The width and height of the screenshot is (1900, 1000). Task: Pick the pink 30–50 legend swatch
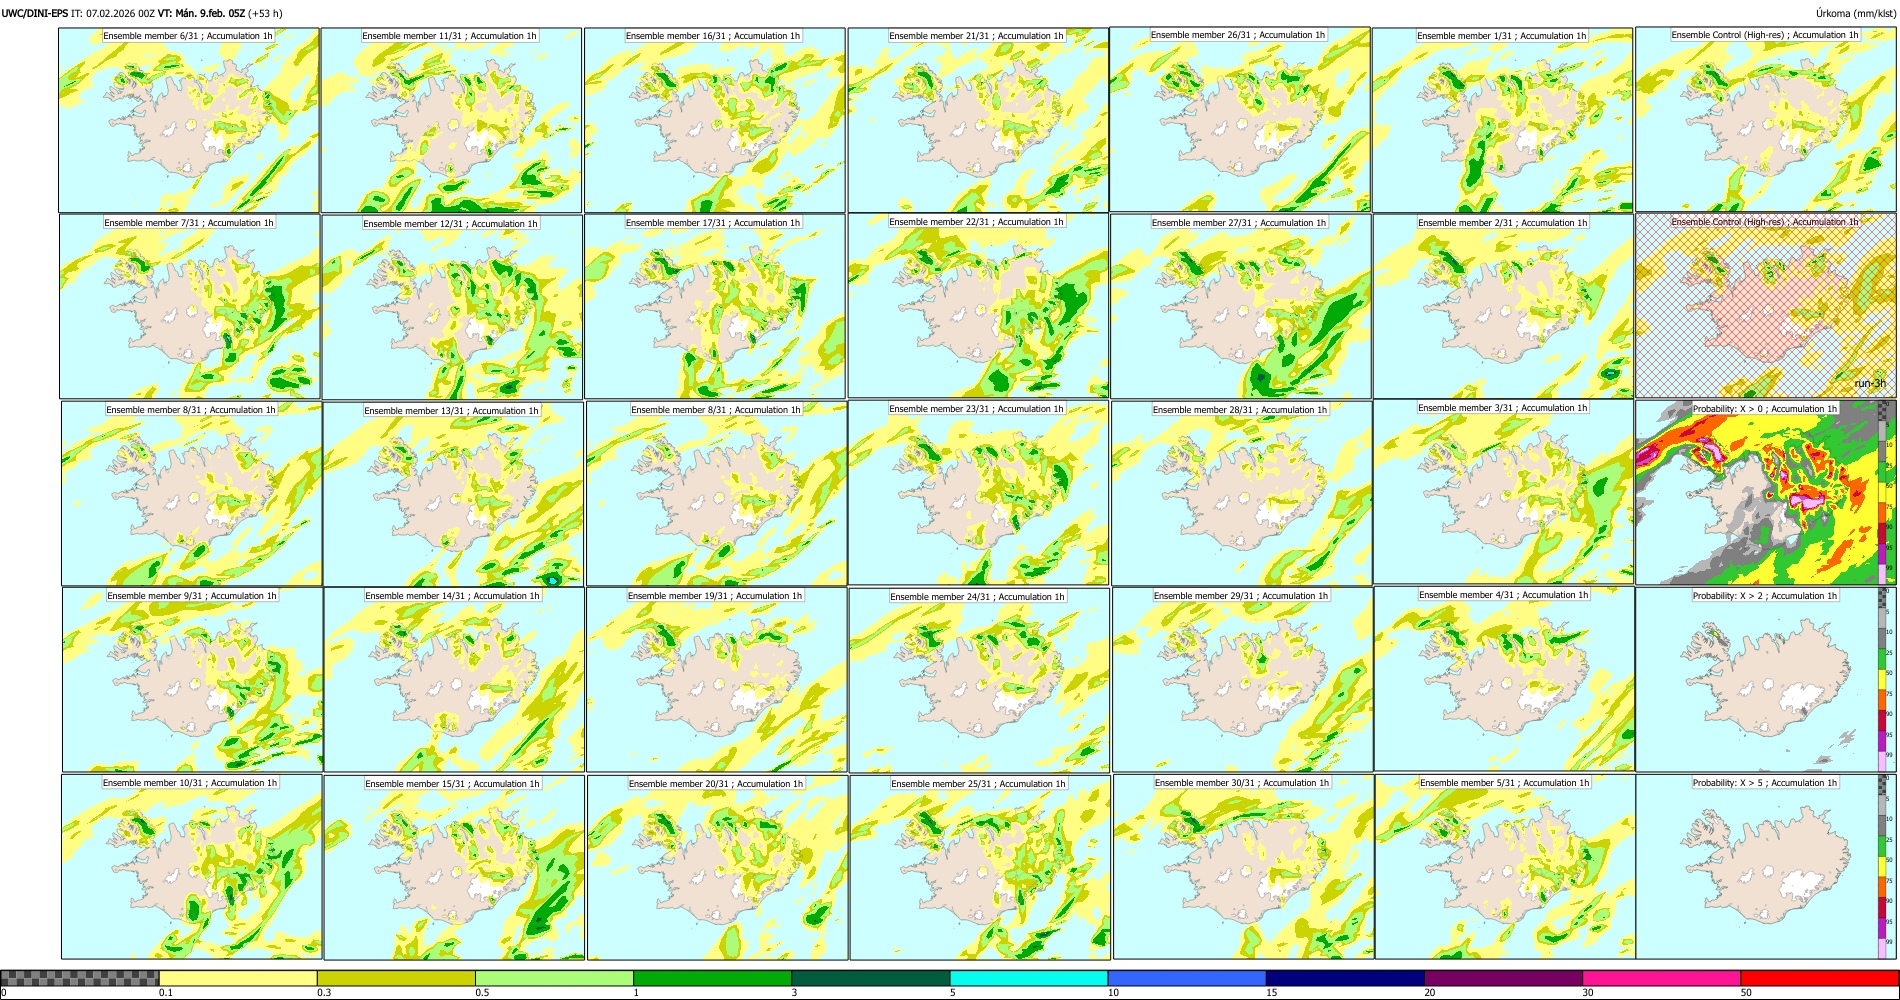coord(1661,978)
